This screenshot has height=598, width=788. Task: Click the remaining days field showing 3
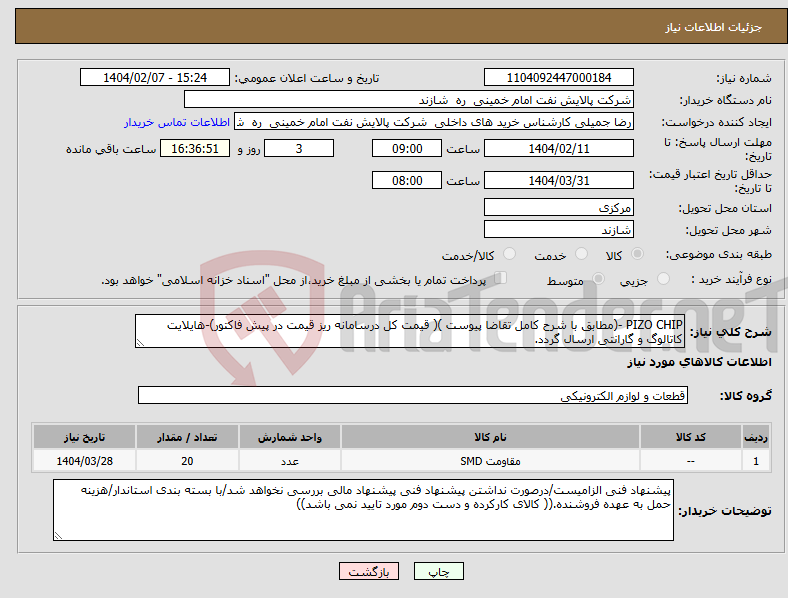(x=299, y=148)
